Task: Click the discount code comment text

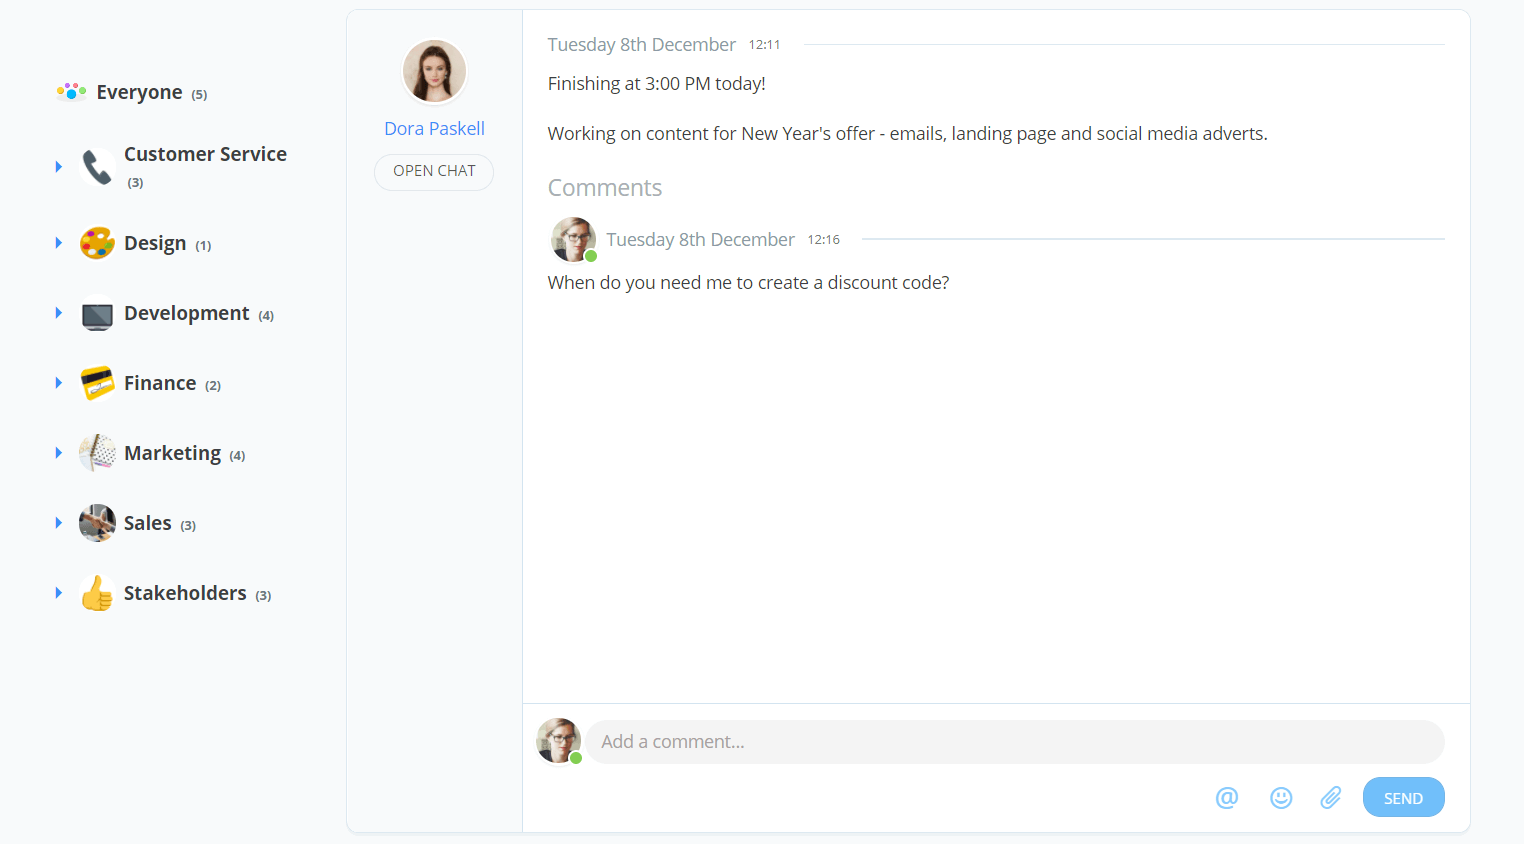Action: pos(748,283)
